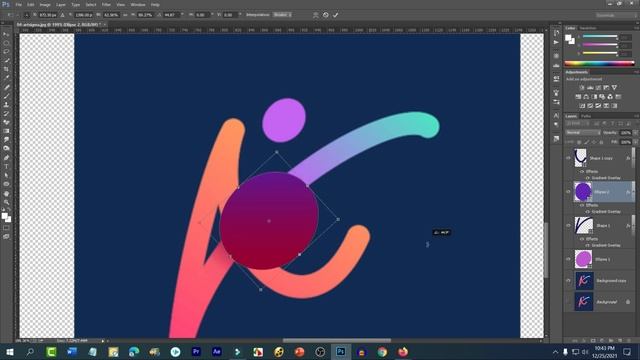Image resolution: width=640 pixels, height=360 pixels.
Task: Cancel the transform in options bar
Action: [326, 15]
